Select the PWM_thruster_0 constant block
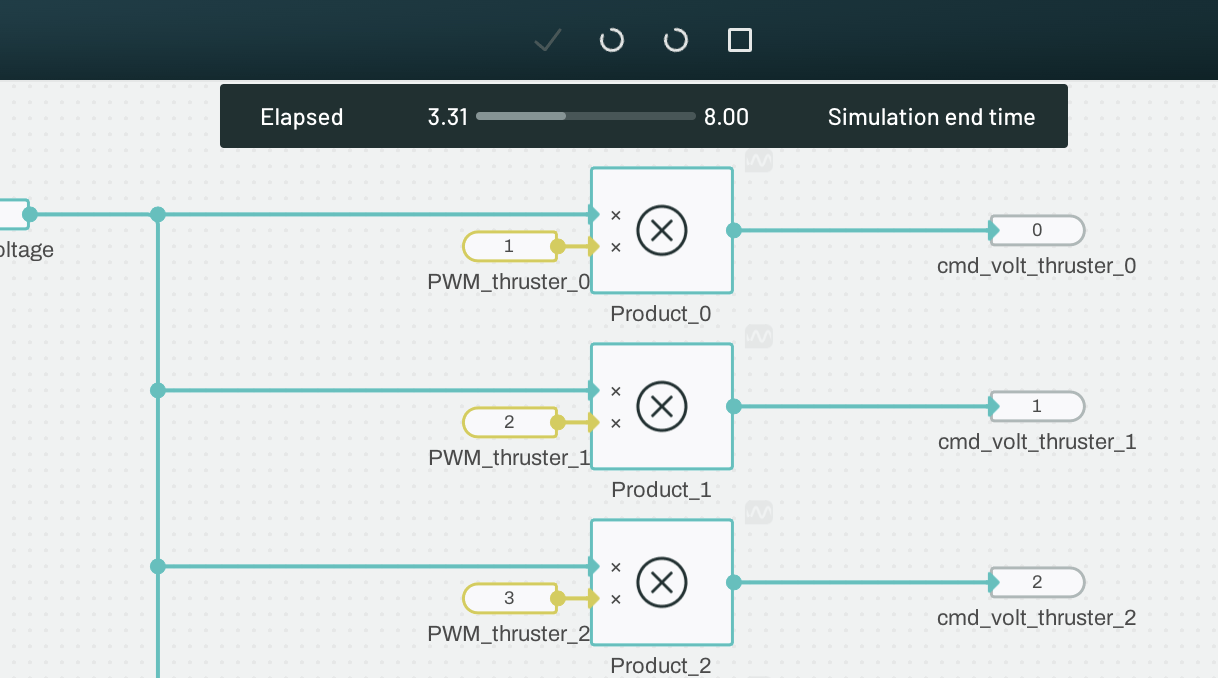Screen dimensions: 1218x678 (509, 246)
